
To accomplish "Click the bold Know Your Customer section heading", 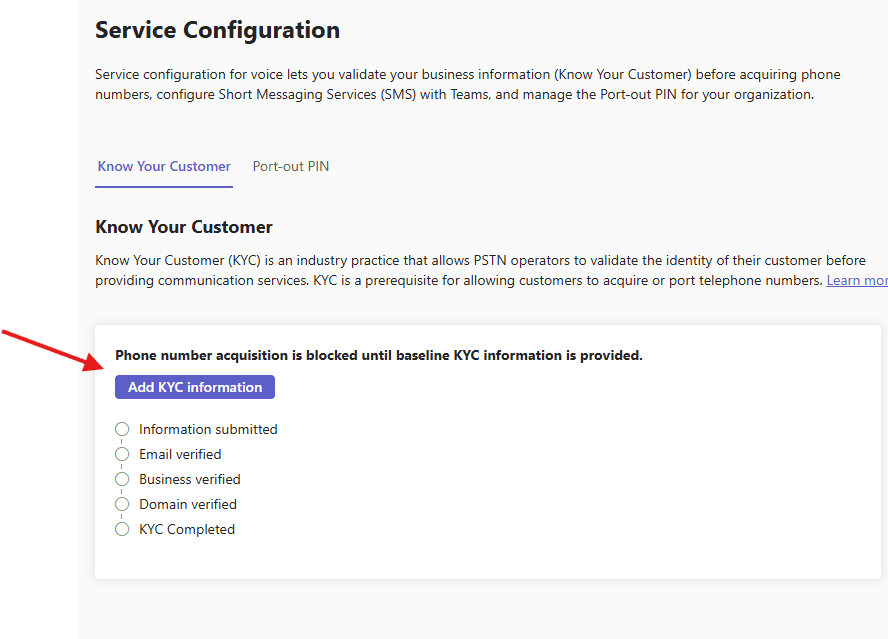I will (184, 227).
